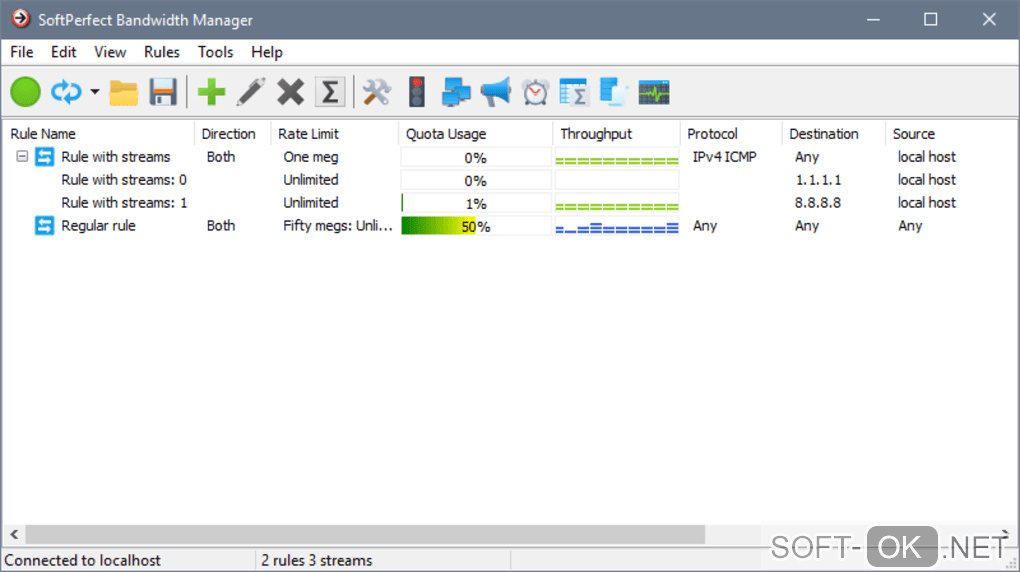
Task: Sort by Protocol column header
Action: tap(731, 133)
